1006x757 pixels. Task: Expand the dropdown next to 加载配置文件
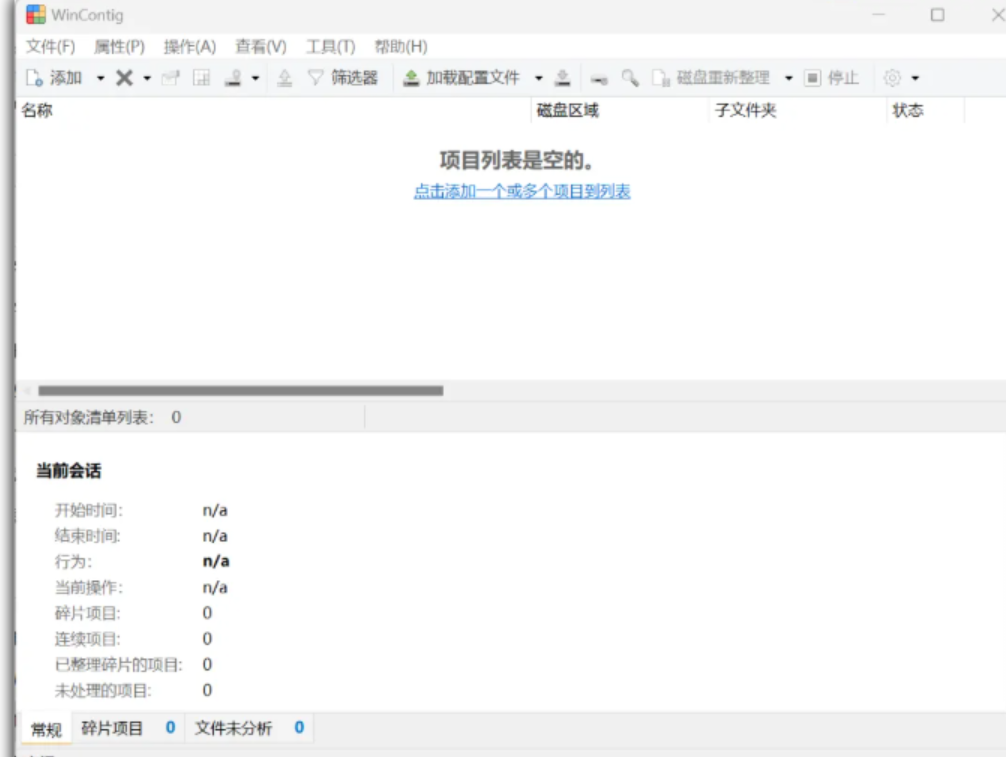click(539, 78)
